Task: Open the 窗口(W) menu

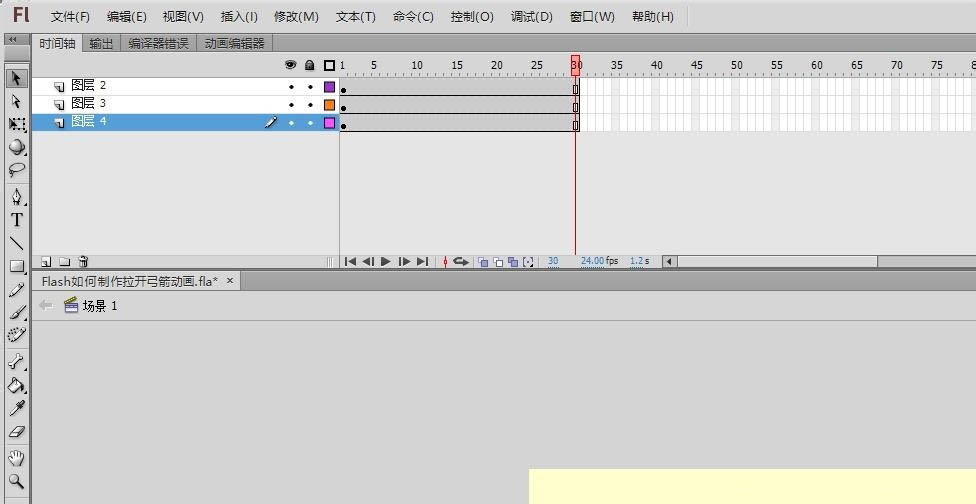Action: 592,17
